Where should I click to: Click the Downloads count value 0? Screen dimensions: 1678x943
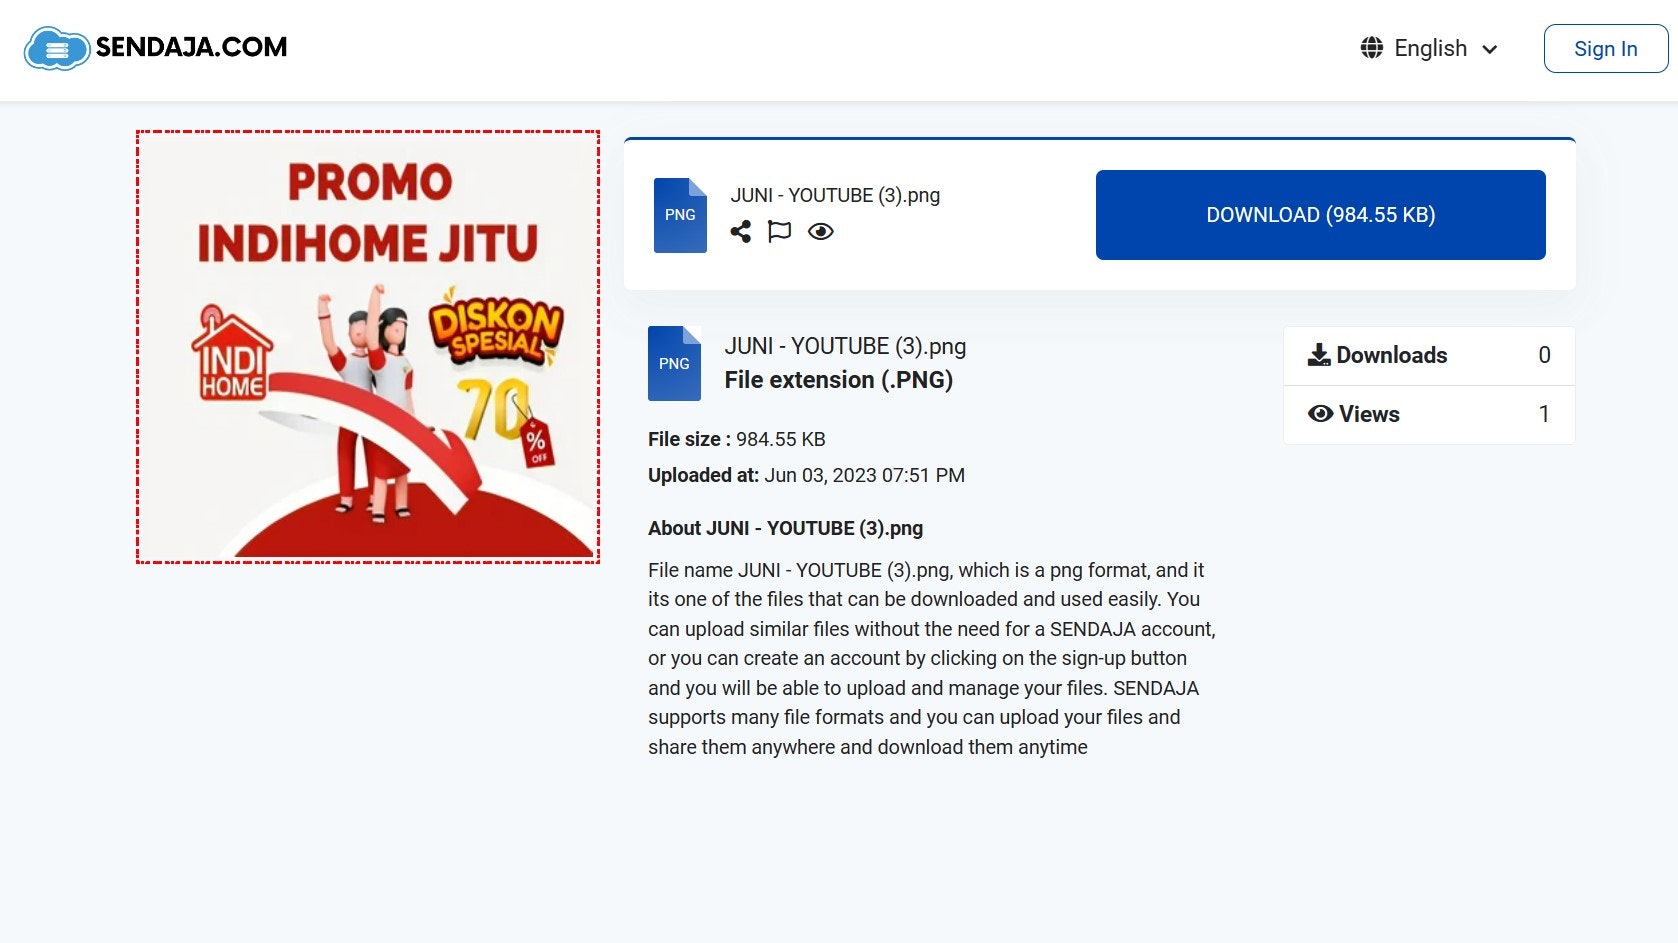coord(1544,355)
